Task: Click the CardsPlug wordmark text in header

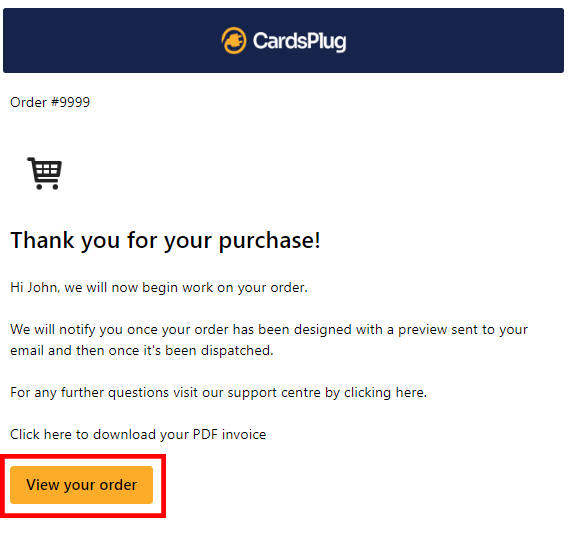Action: point(299,41)
